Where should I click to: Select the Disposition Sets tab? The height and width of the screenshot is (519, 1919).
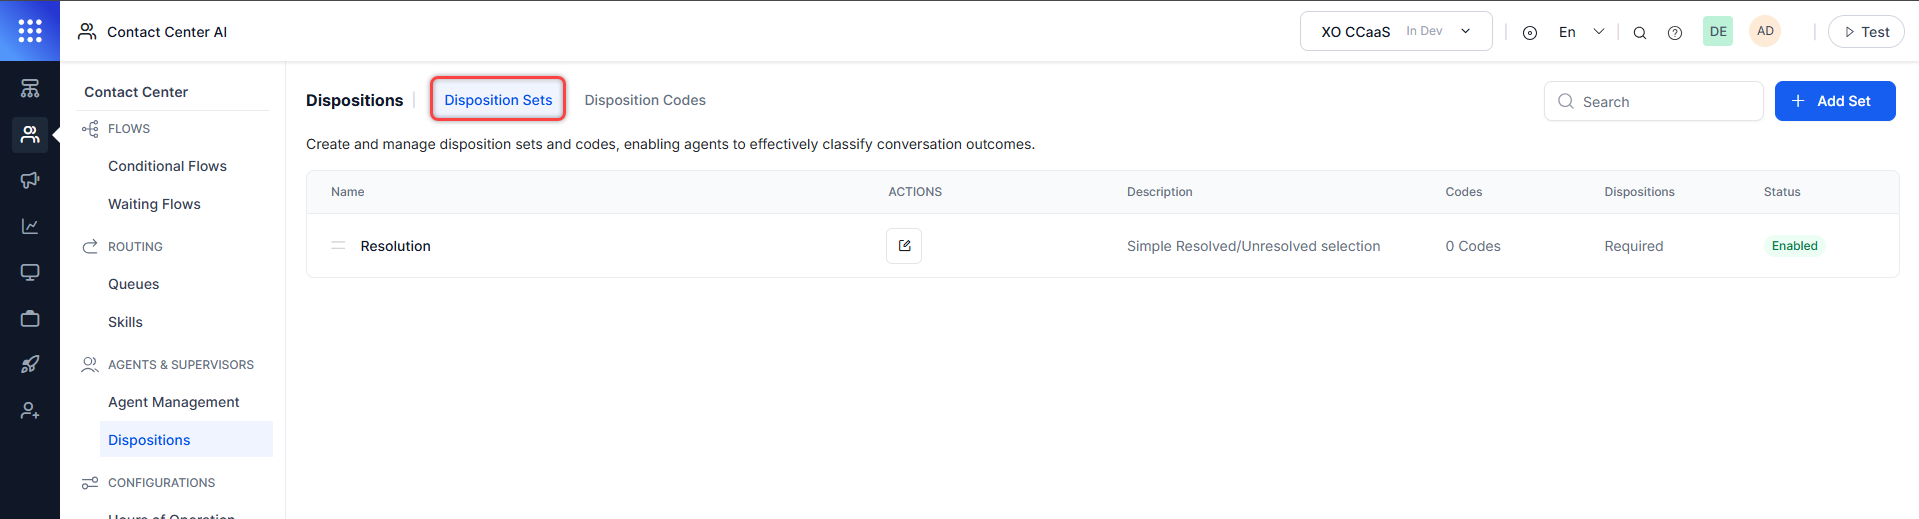pyautogui.click(x=498, y=100)
